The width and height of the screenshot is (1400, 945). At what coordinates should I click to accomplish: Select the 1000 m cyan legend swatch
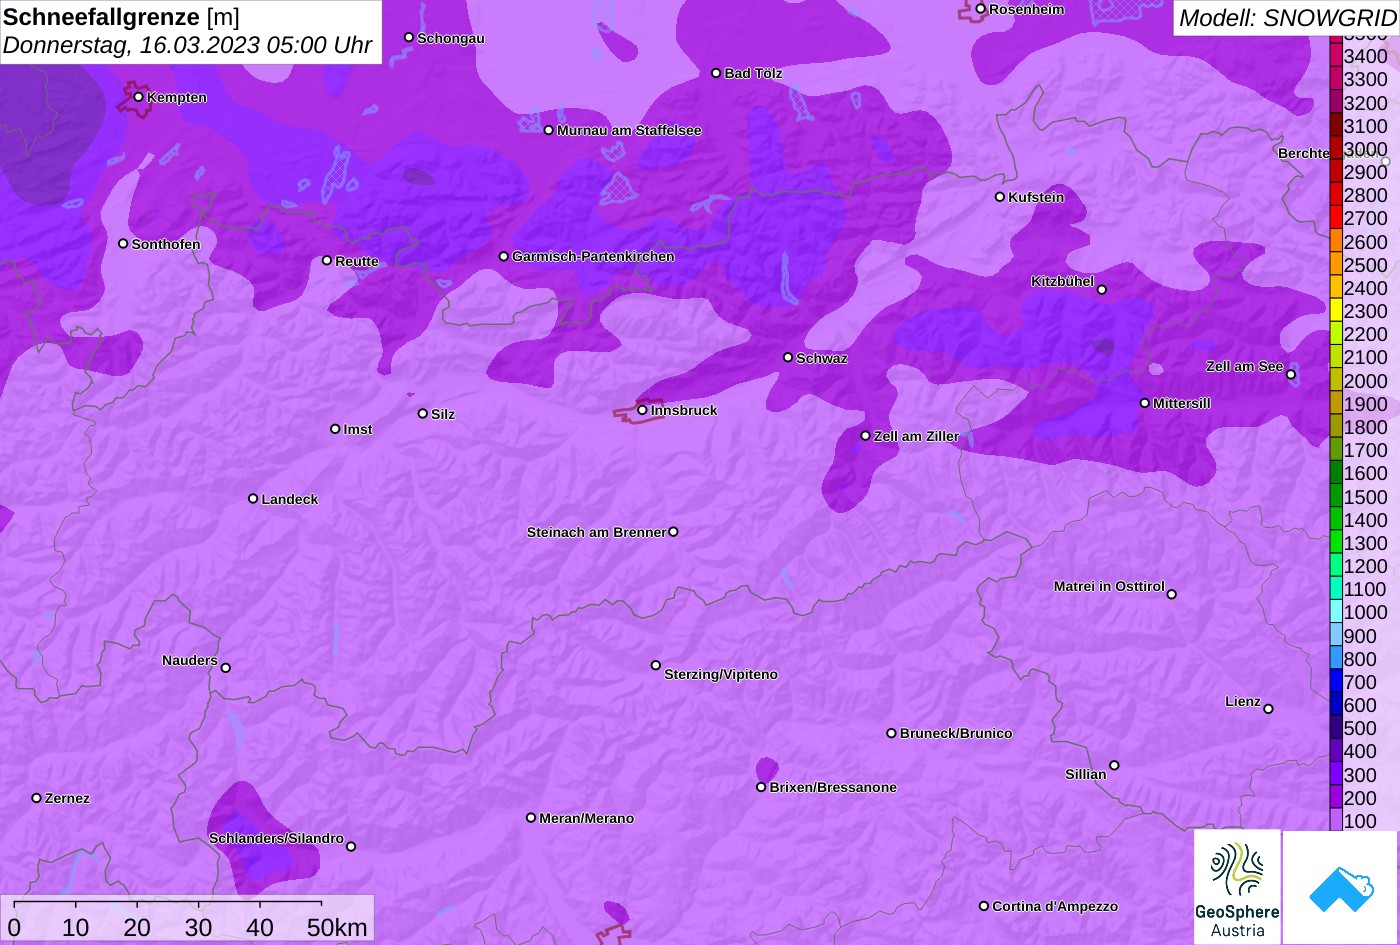pos(1336,612)
